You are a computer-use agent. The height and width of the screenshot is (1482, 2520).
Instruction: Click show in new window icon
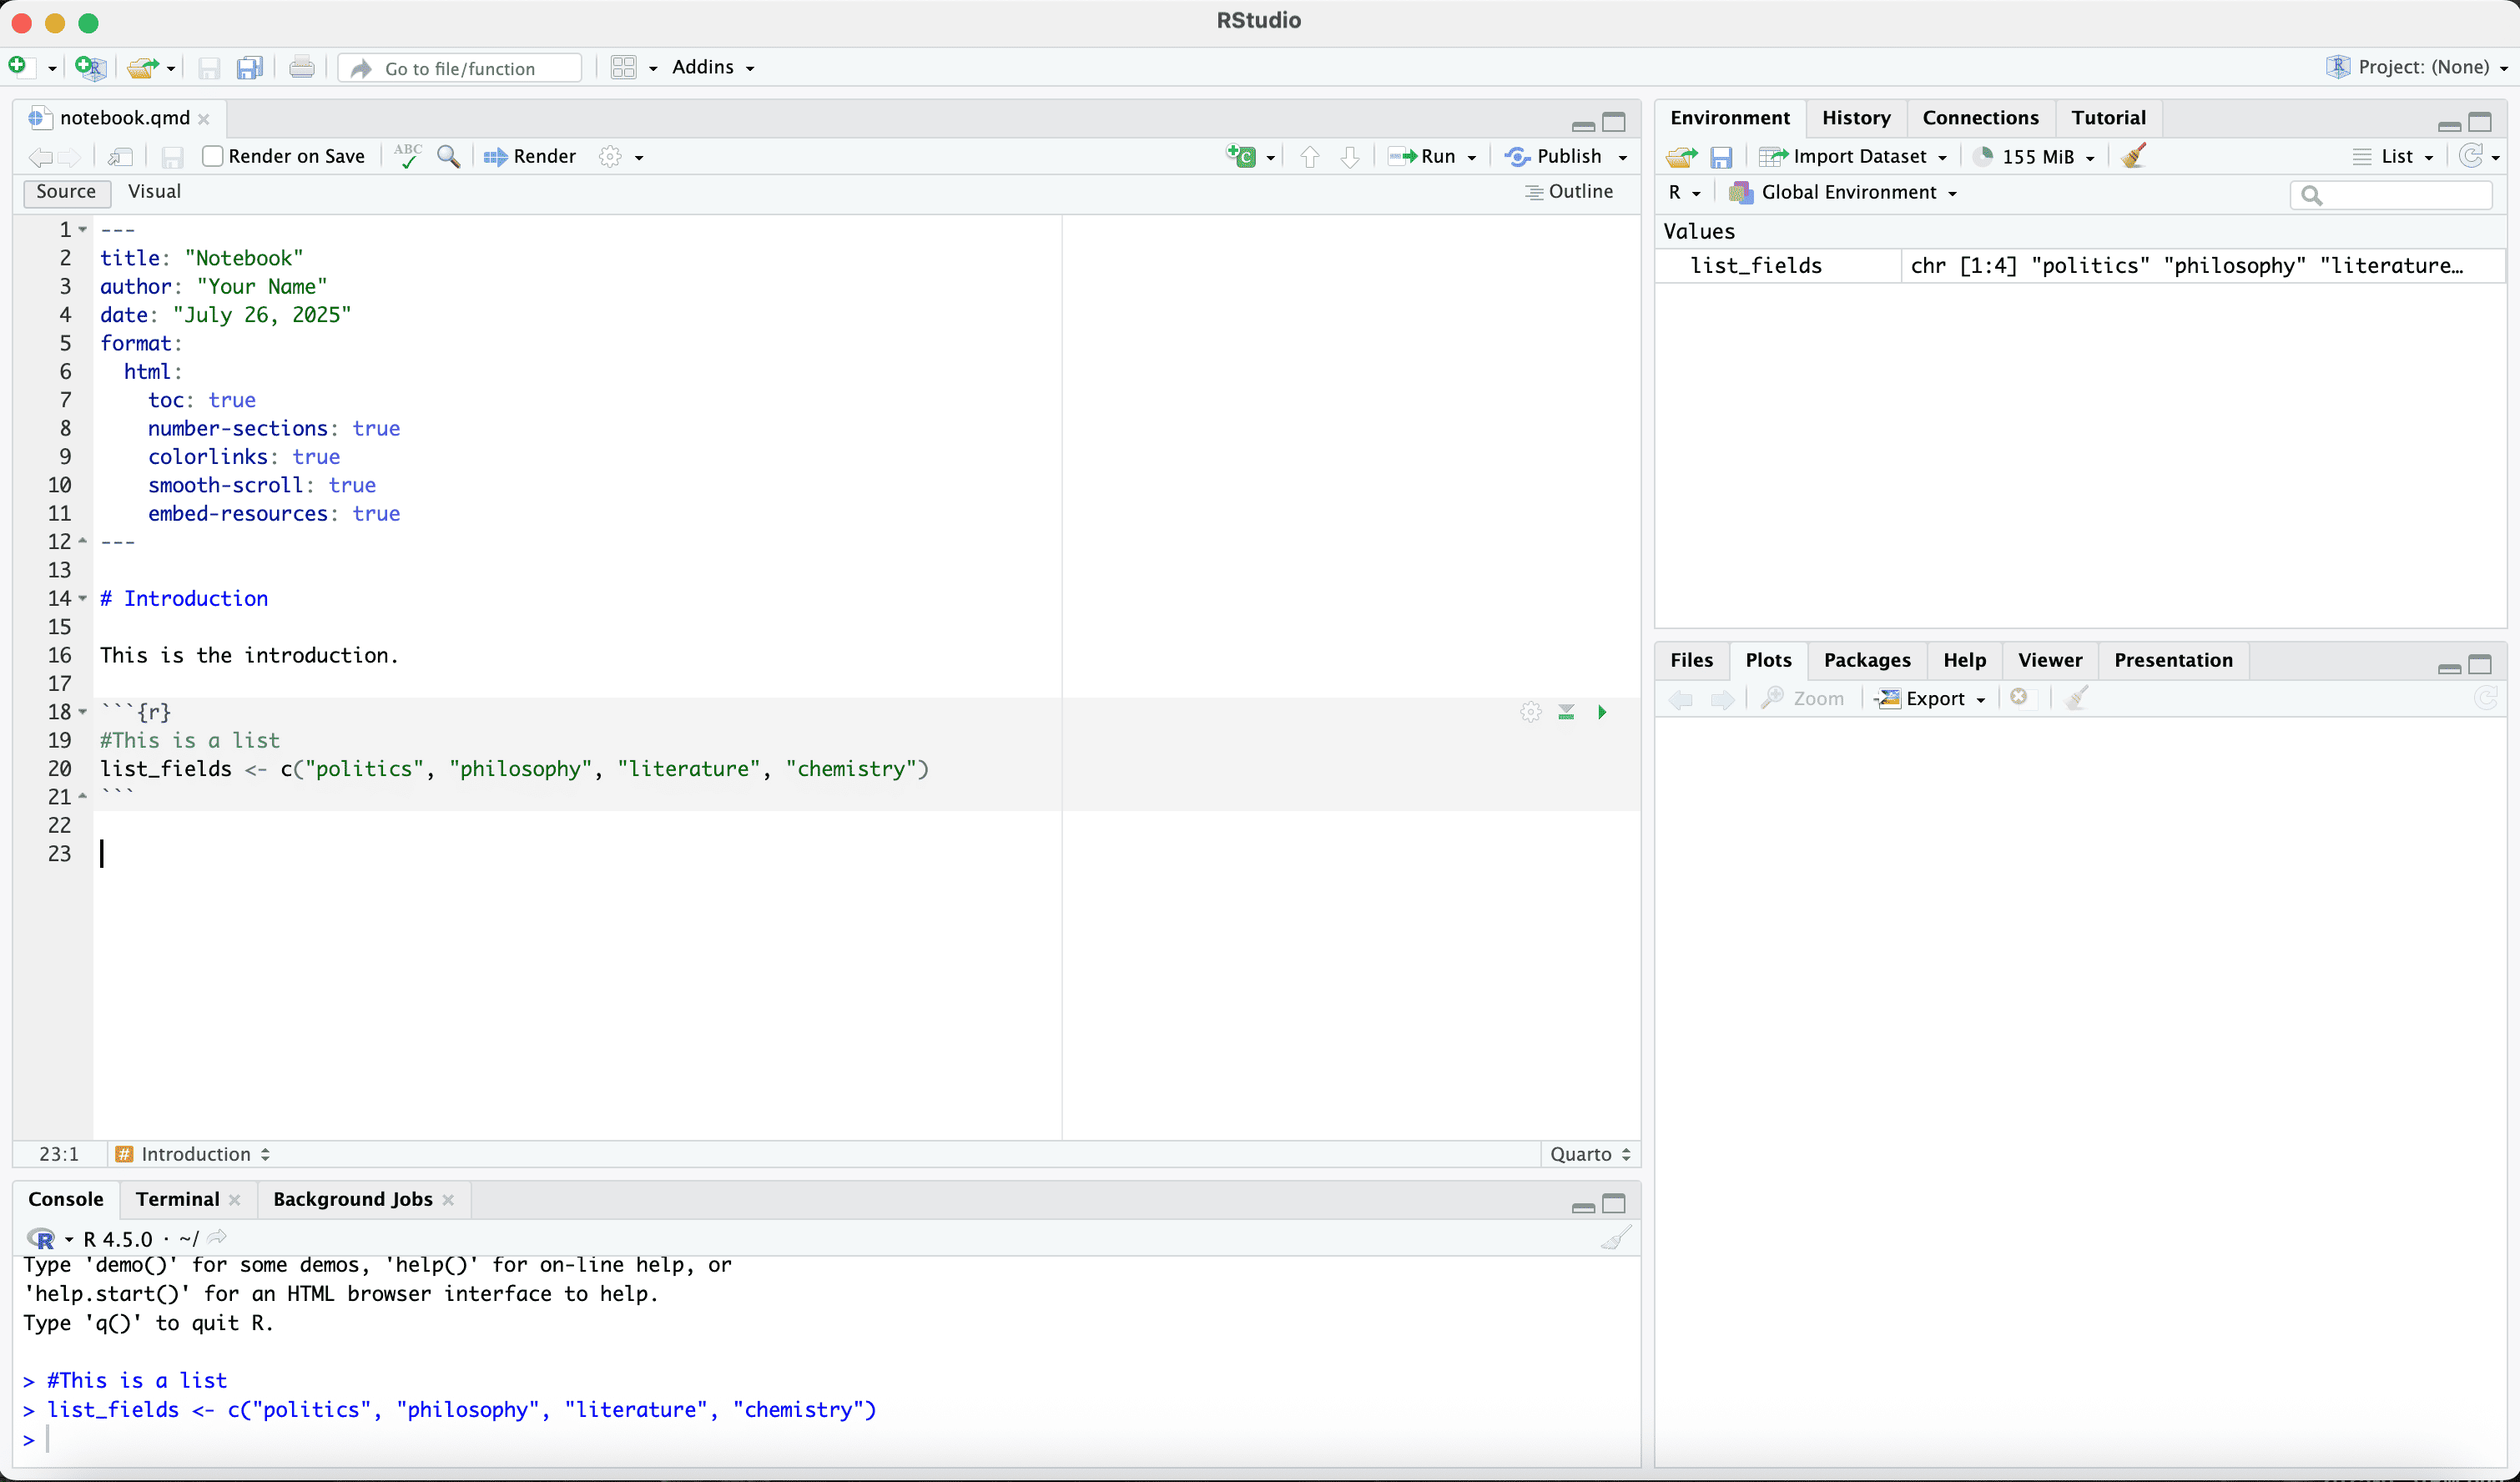pyautogui.click(x=121, y=157)
